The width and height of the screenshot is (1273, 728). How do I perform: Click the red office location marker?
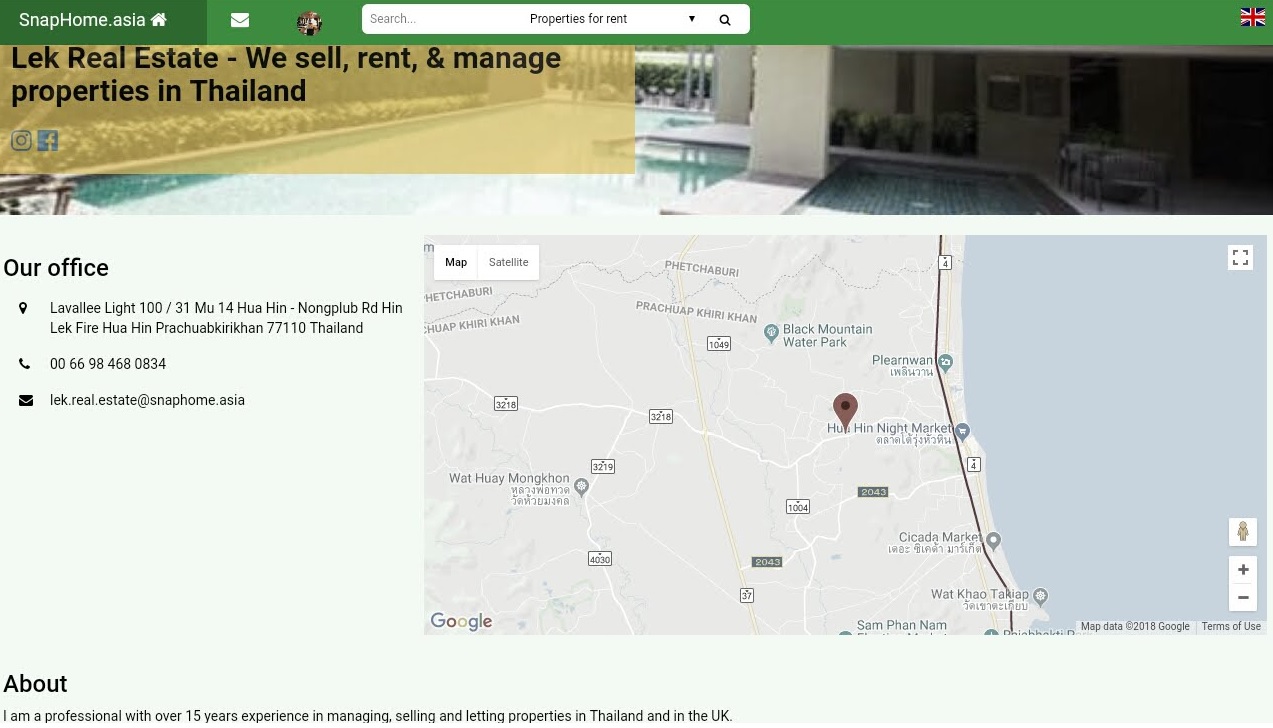coord(845,410)
